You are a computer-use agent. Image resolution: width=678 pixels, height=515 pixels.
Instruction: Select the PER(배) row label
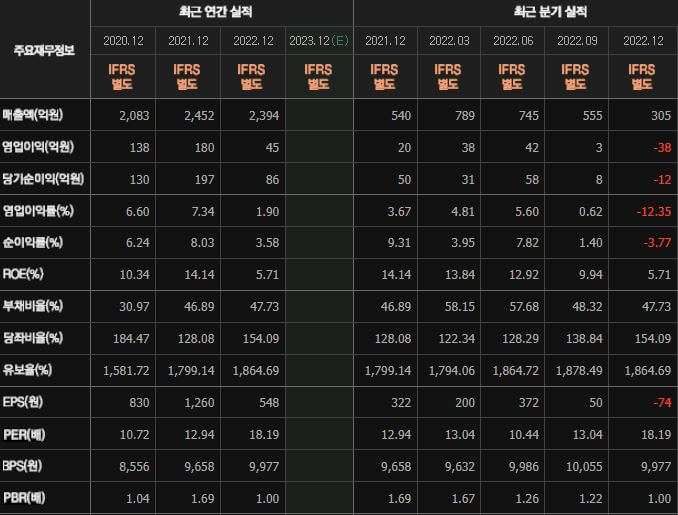pyautogui.click(x=24, y=434)
